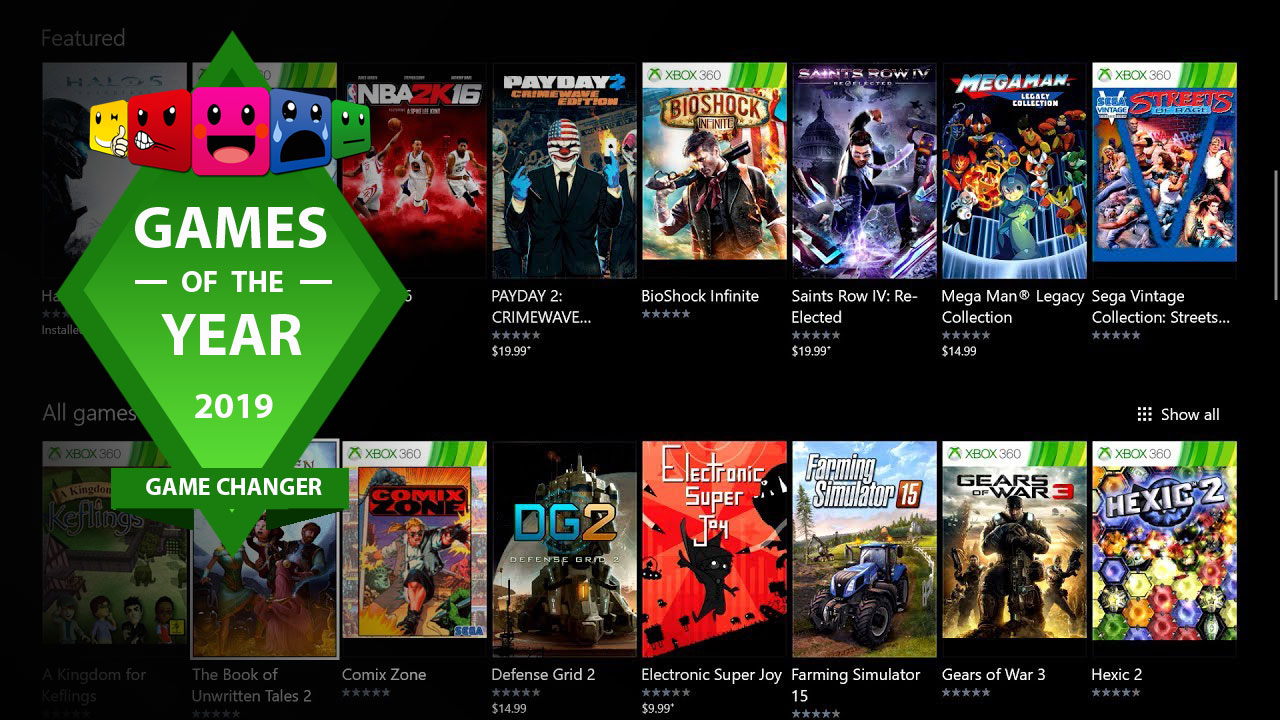Select the Hexic 2 game tile
The height and width of the screenshot is (720, 1280).
(x=1164, y=549)
